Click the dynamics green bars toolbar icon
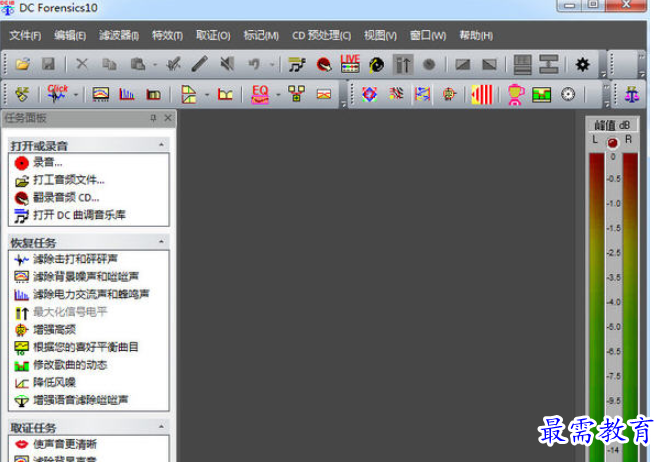Viewport: 662px width, 462px height. click(x=542, y=95)
